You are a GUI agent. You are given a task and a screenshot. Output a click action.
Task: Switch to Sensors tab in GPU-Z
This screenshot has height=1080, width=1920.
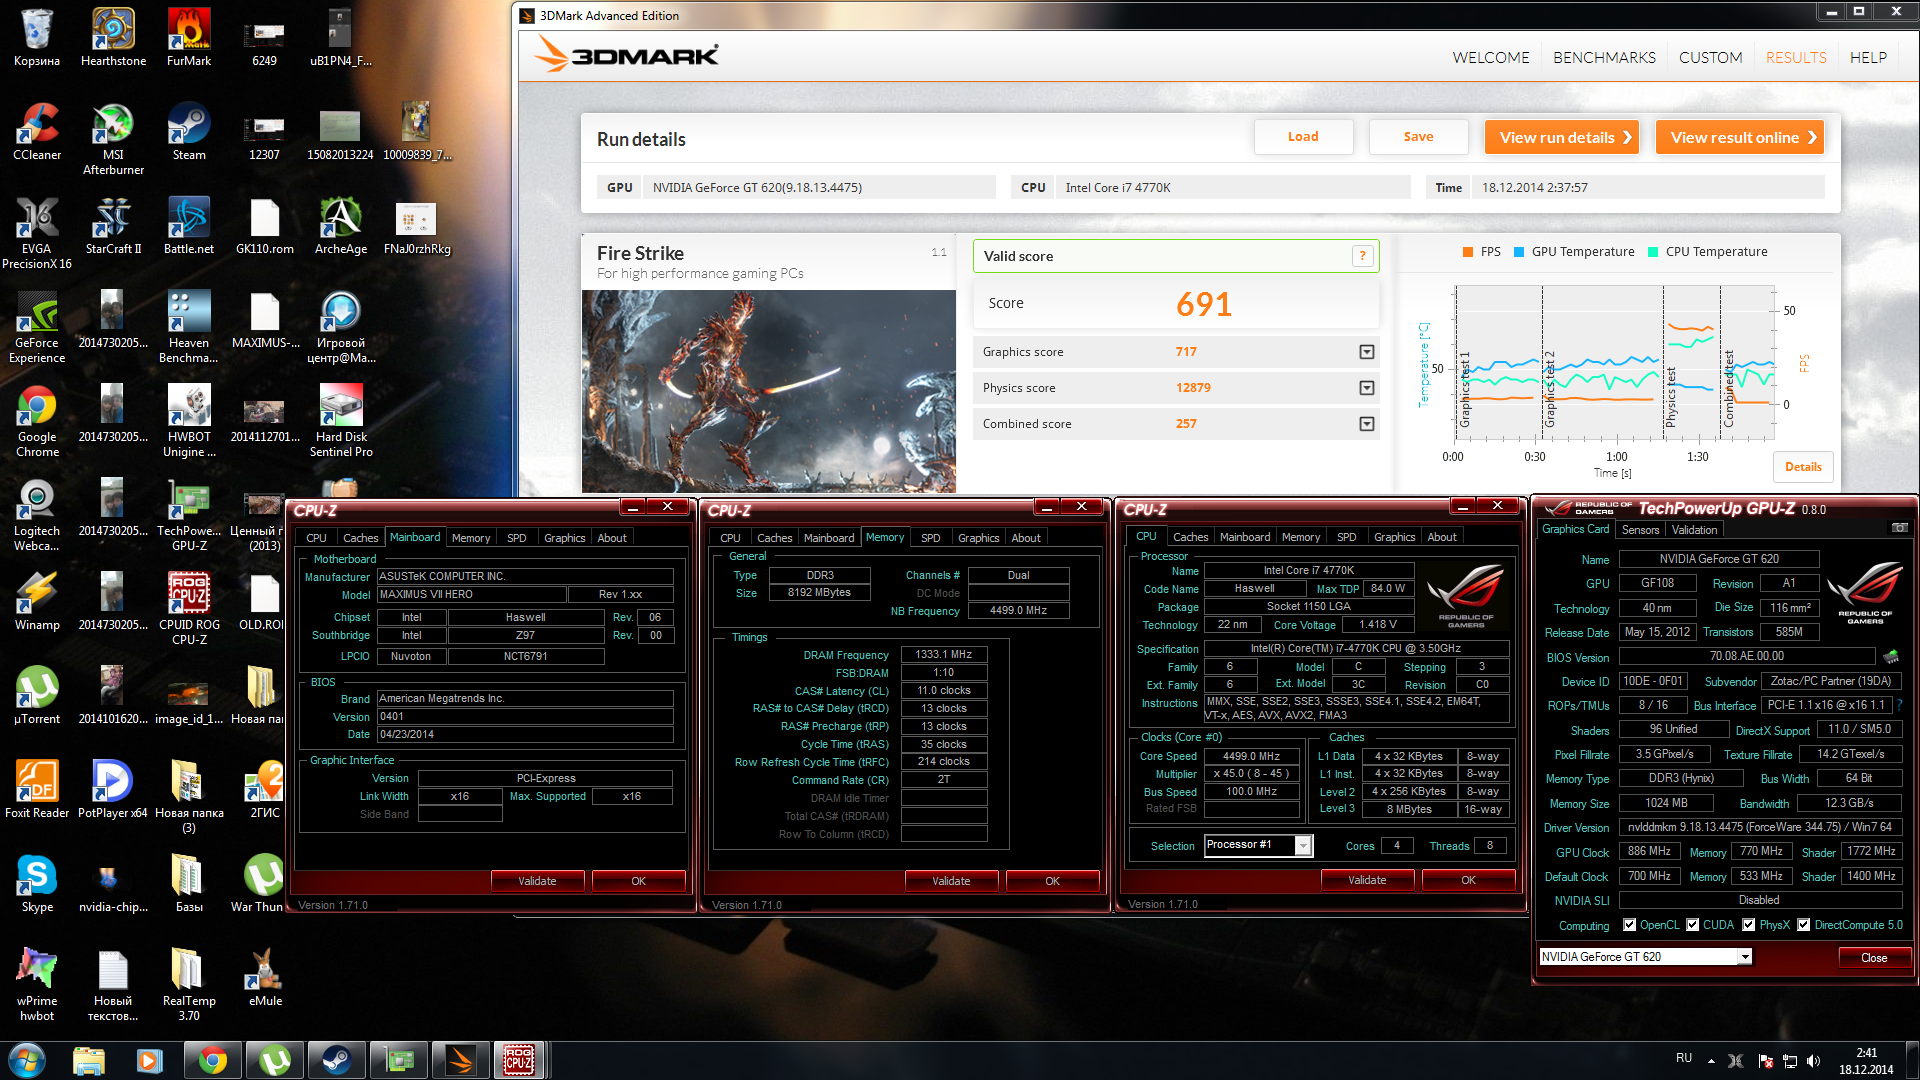pyautogui.click(x=1640, y=530)
